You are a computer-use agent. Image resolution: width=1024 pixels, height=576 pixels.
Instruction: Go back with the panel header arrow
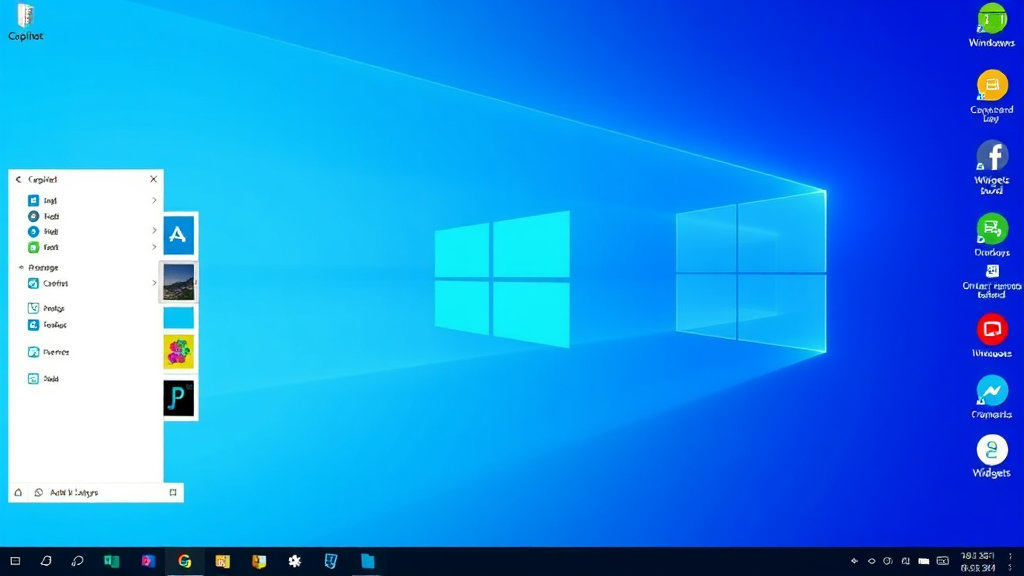point(18,179)
